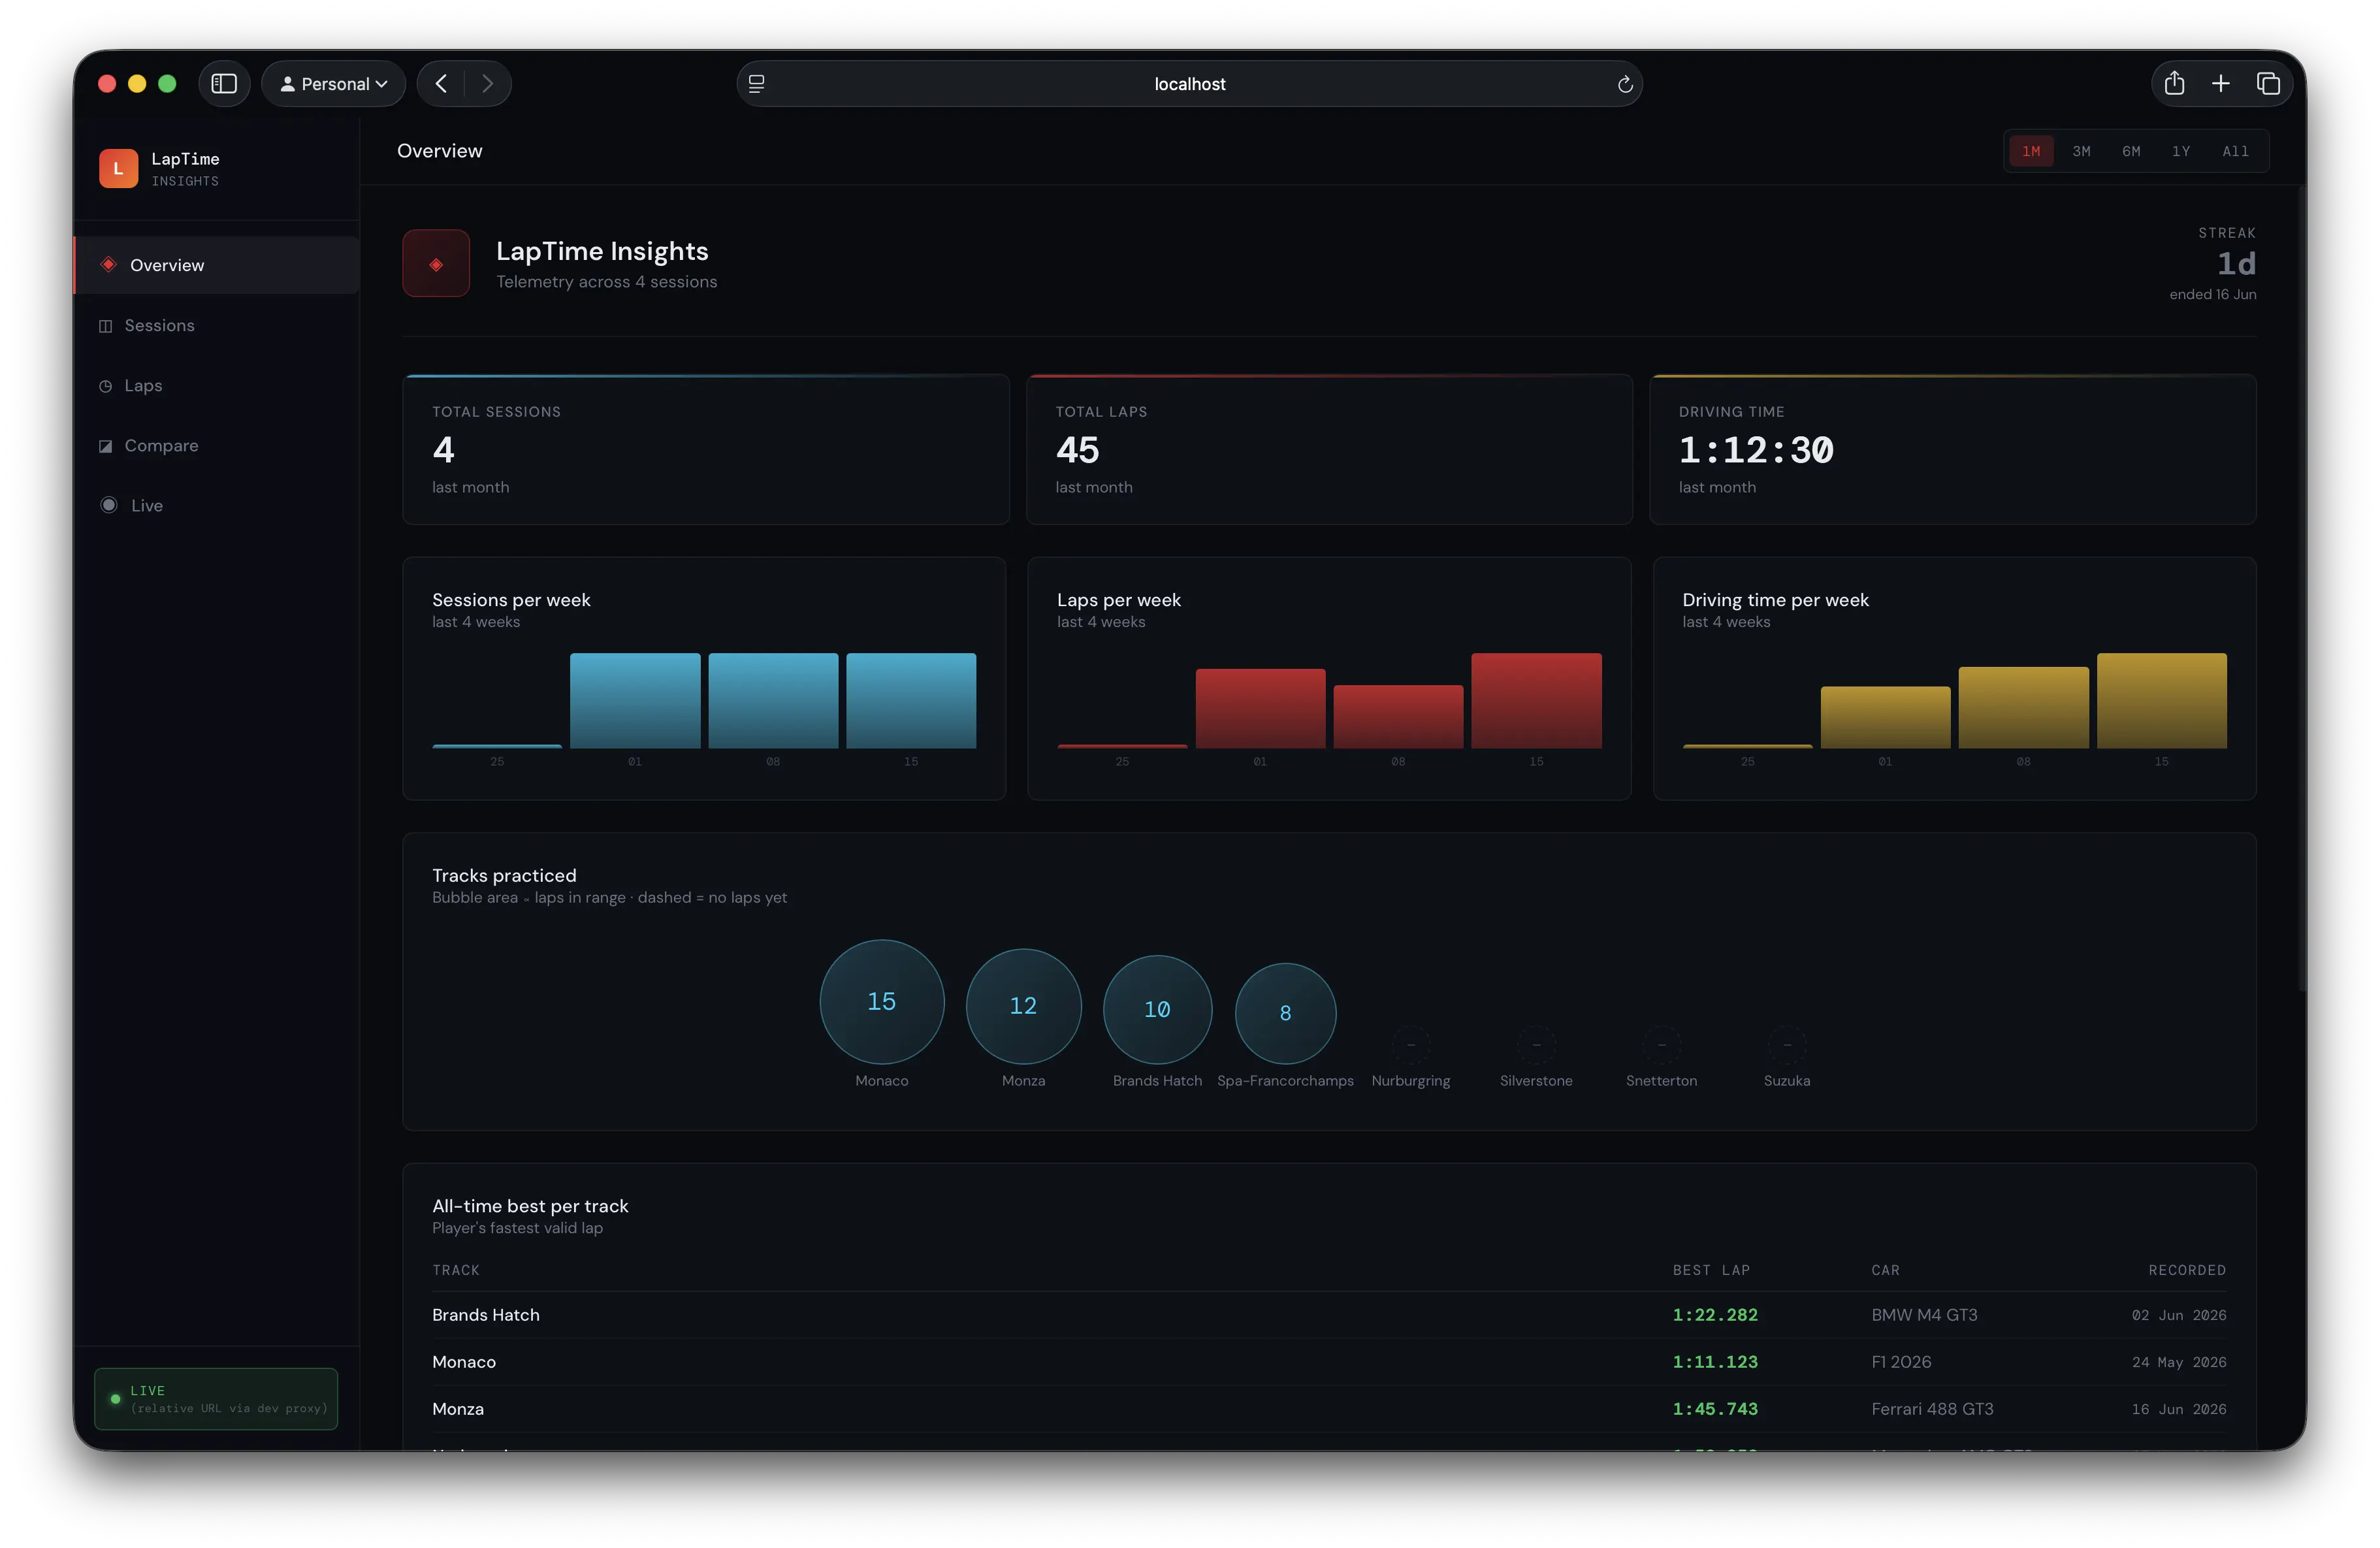Image resolution: width=2380 pixels, height=1548 pixels.
Task: Click the Monaco bubble showing 15
Action: click(x=881, y=1001)
